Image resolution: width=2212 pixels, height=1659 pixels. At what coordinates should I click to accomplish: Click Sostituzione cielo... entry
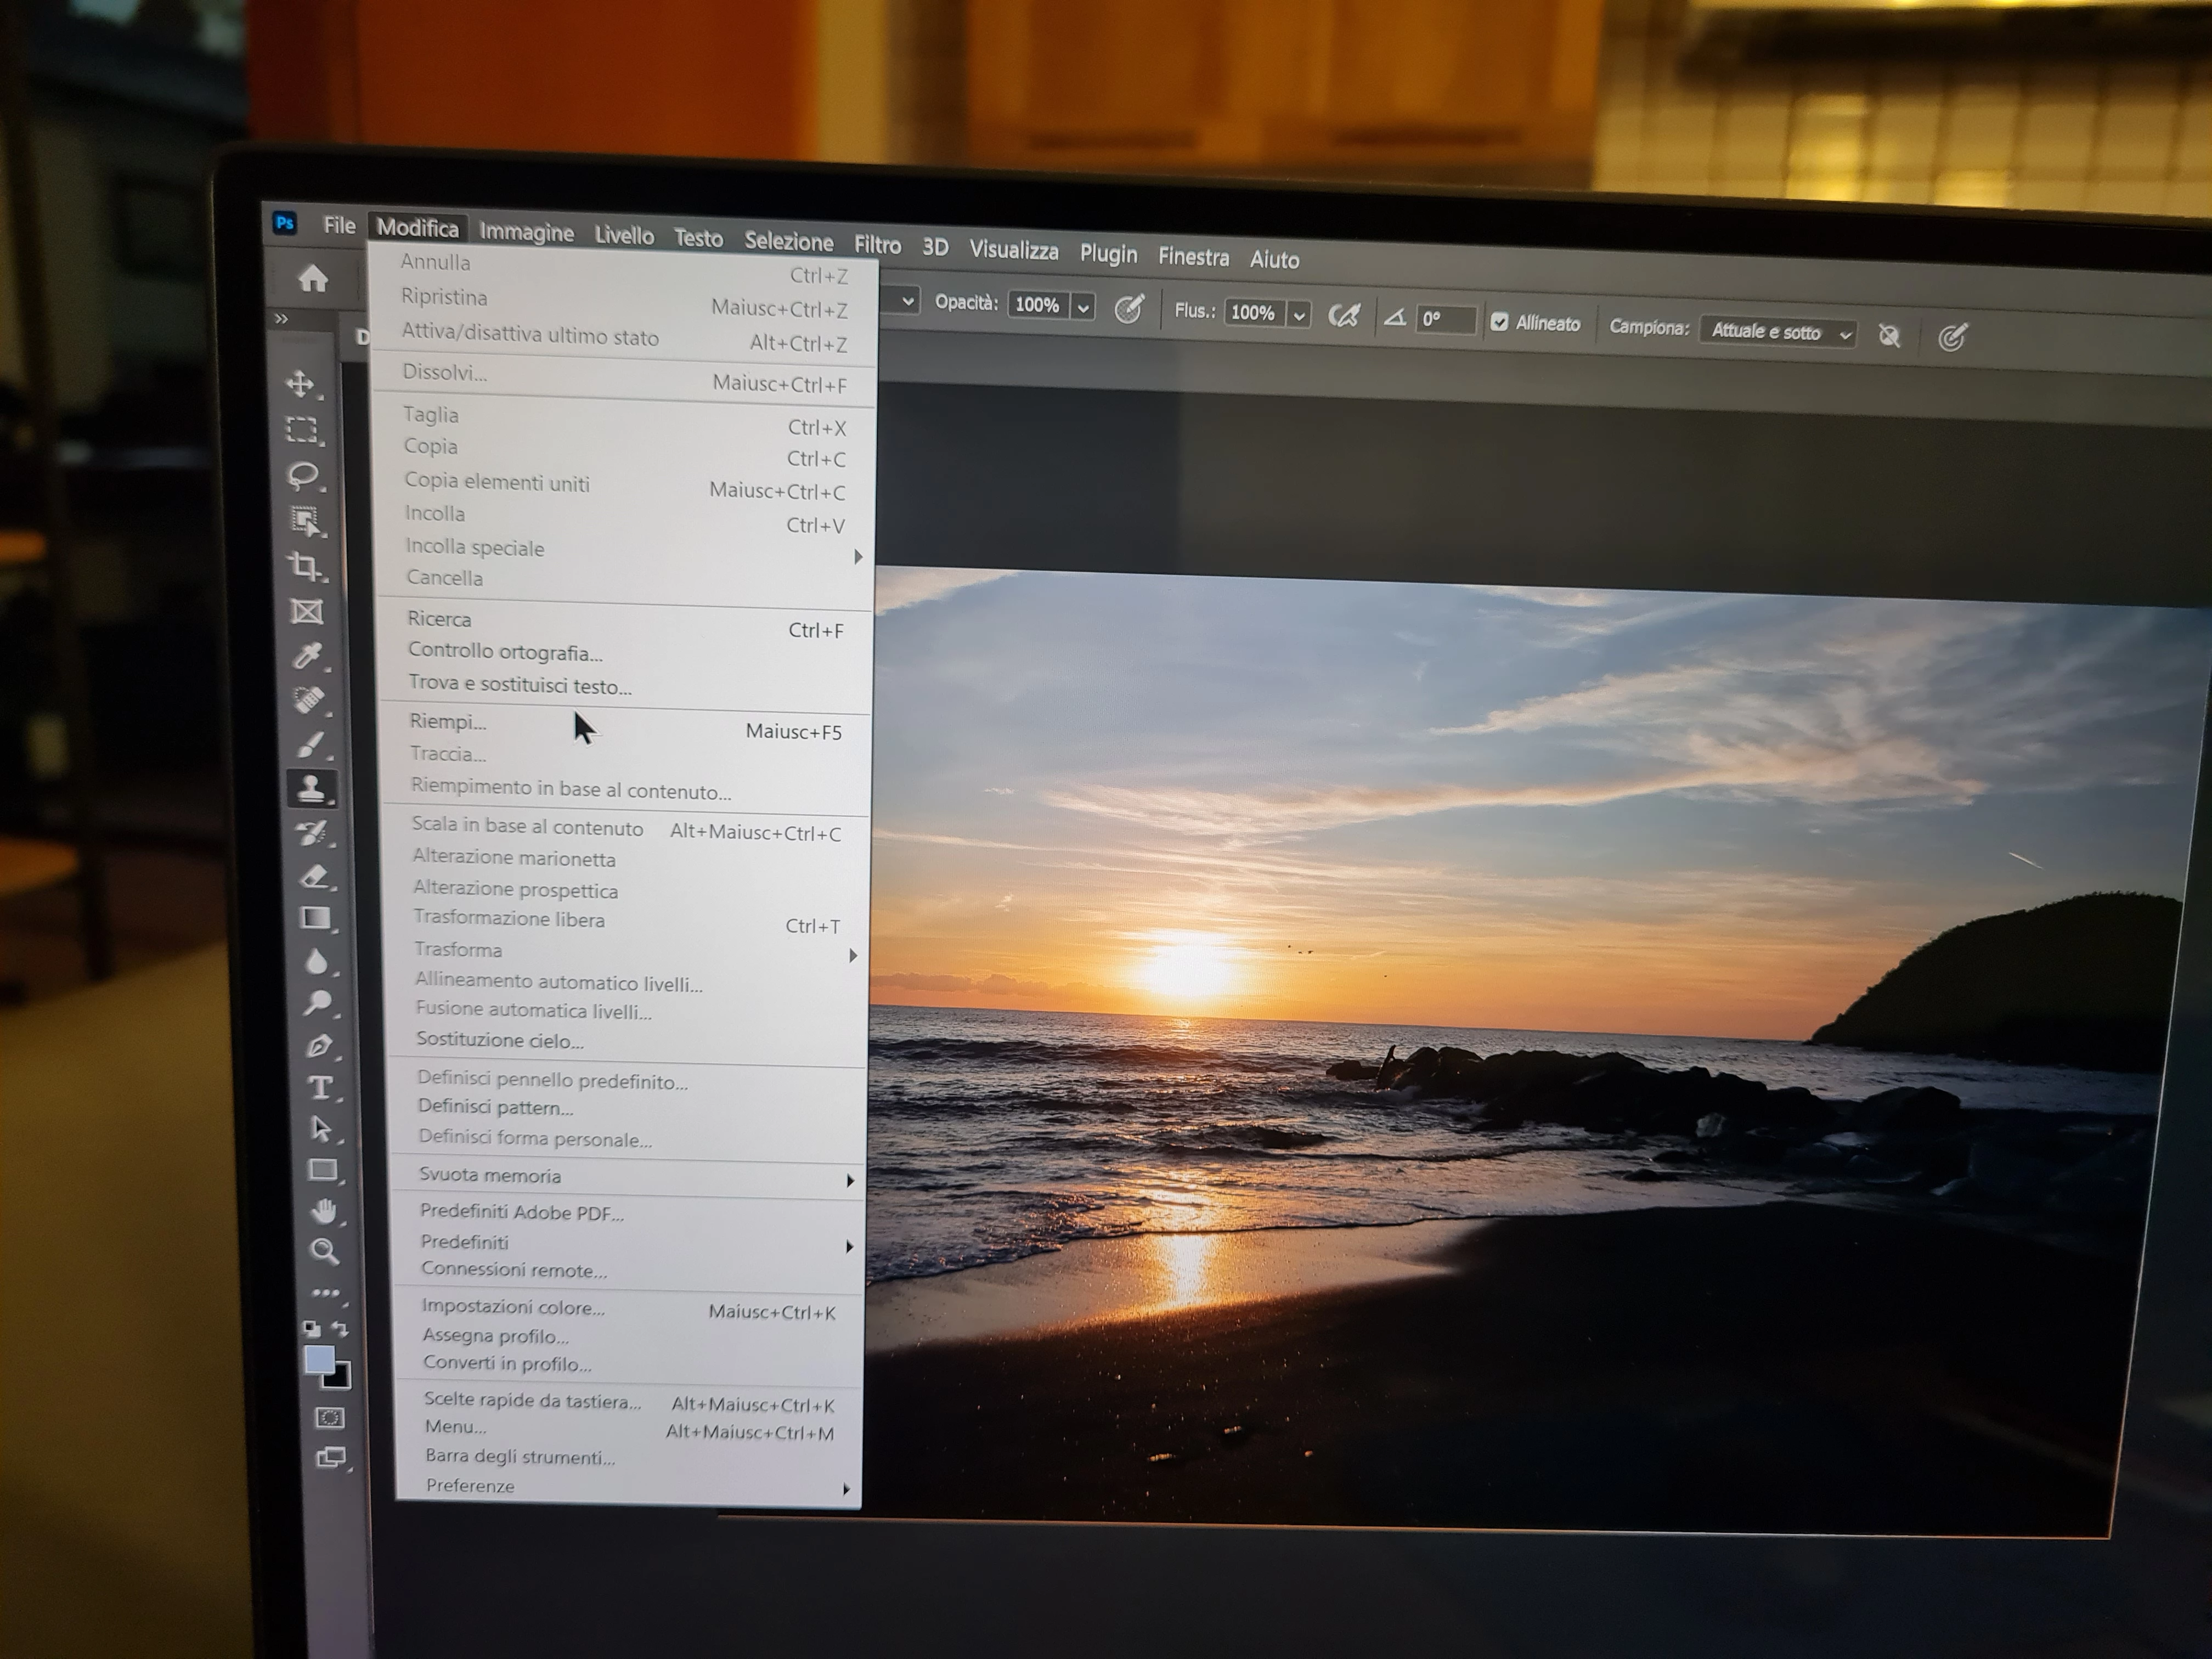point(500,1040)
